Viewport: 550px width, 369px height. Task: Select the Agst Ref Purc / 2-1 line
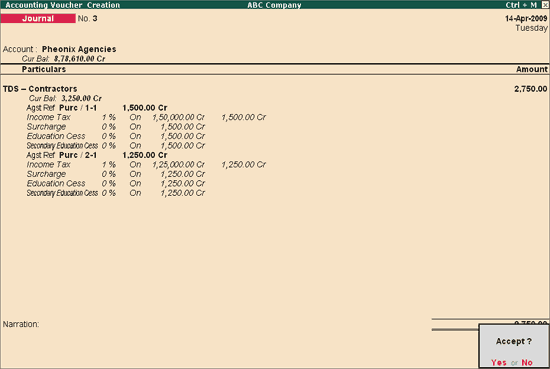click(97, 155)
